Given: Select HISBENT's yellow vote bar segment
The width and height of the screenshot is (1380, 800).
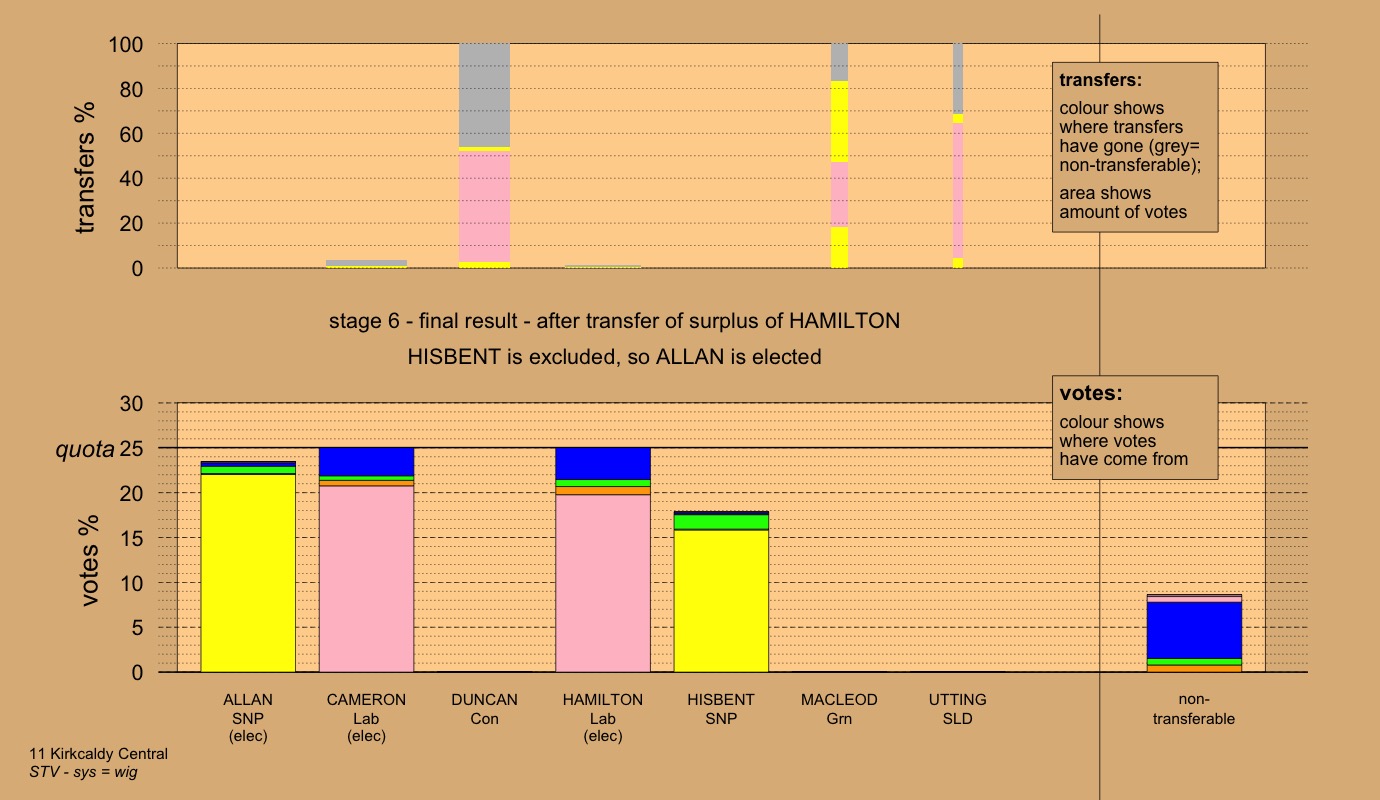Looking at the screenshot, I should 721,601.
